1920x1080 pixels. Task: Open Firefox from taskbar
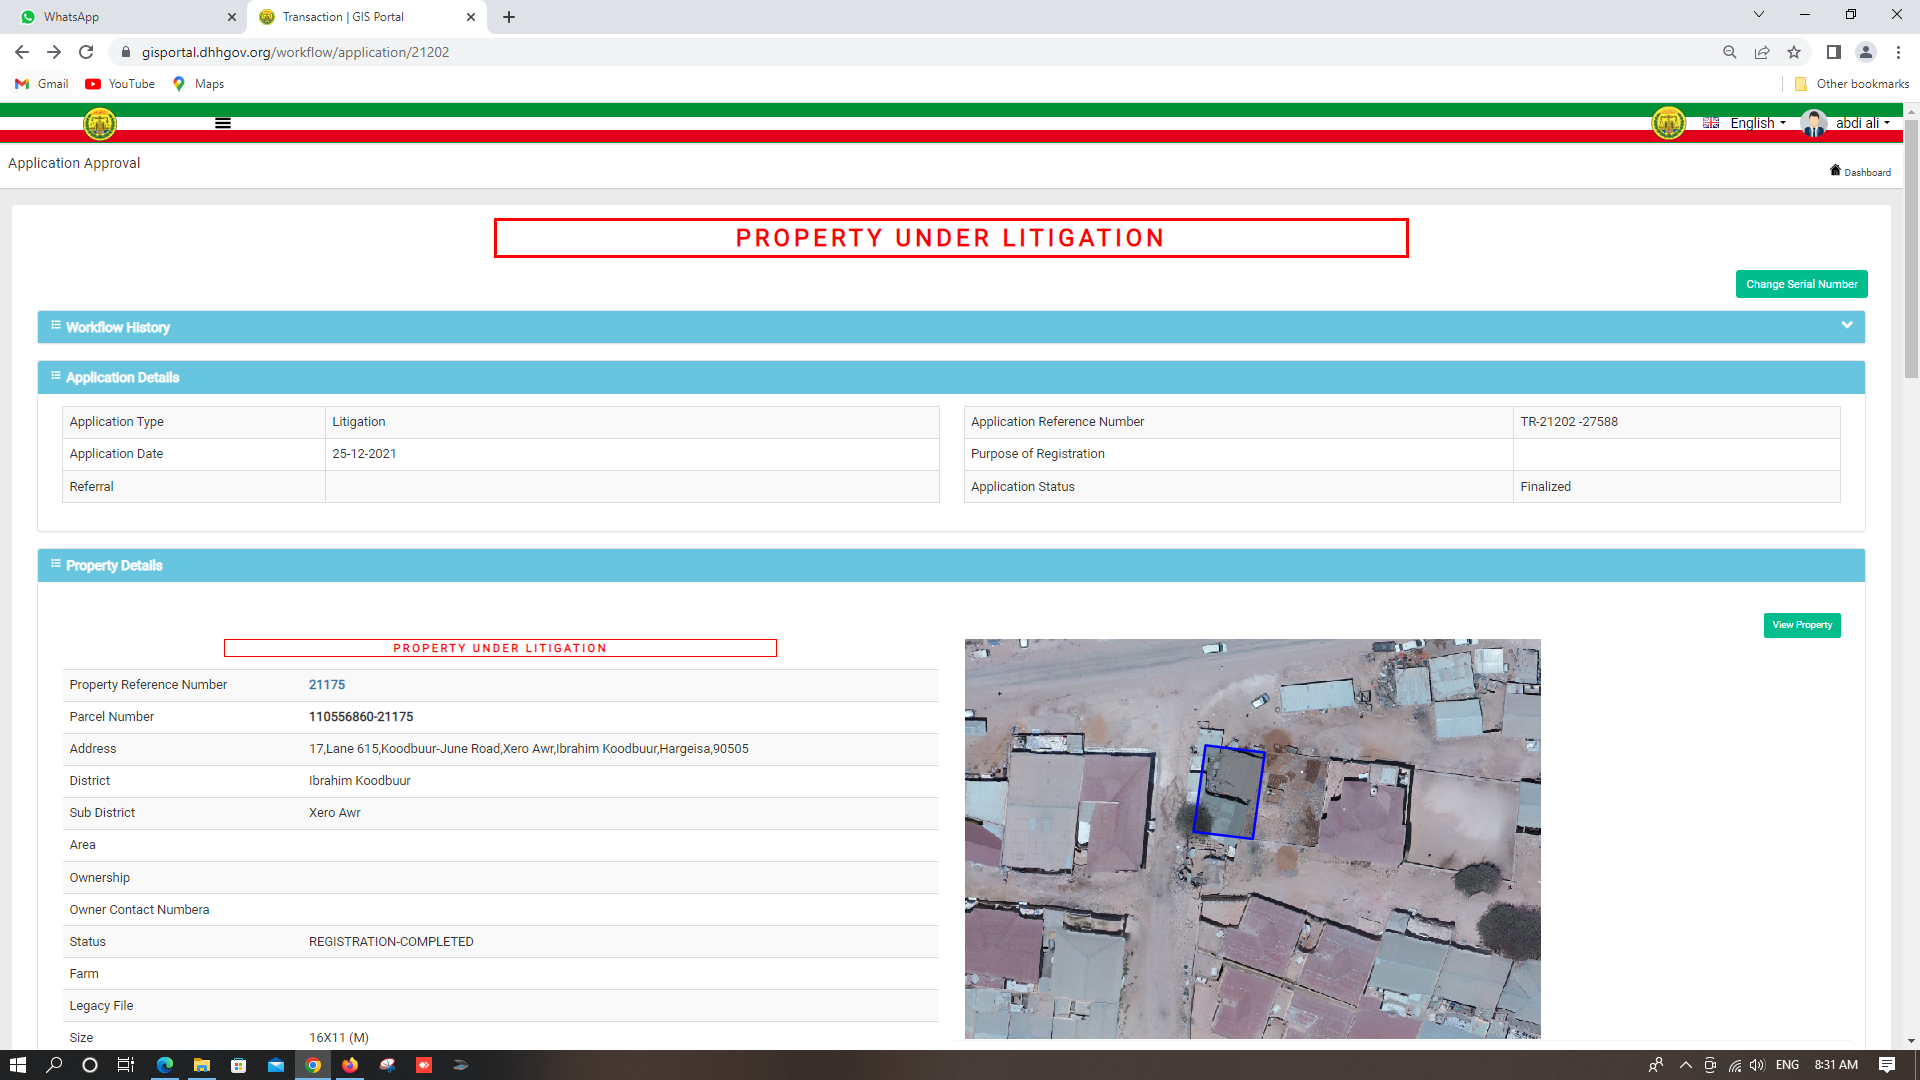pyautogui.click(x=350, y=1065)
